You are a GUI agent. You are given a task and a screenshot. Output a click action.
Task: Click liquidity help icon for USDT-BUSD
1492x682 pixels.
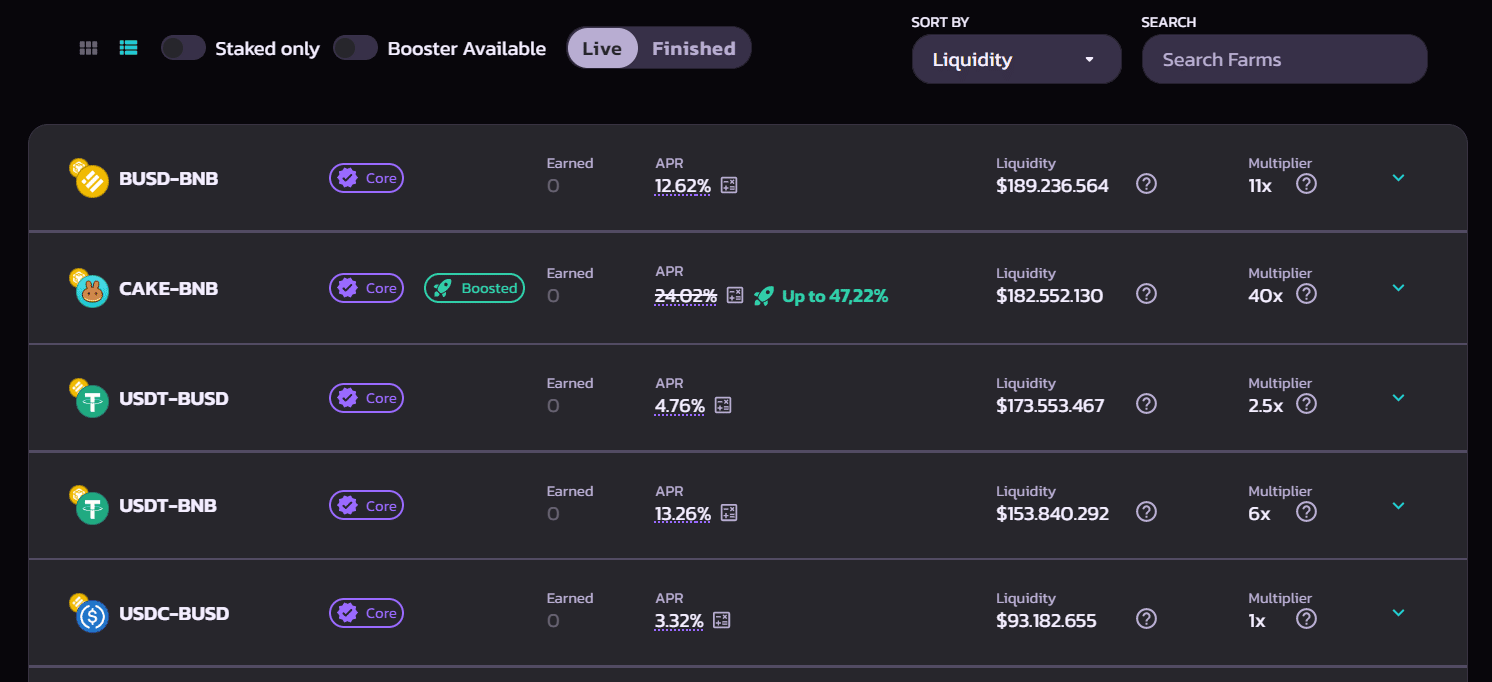(x=1146, y=404)
